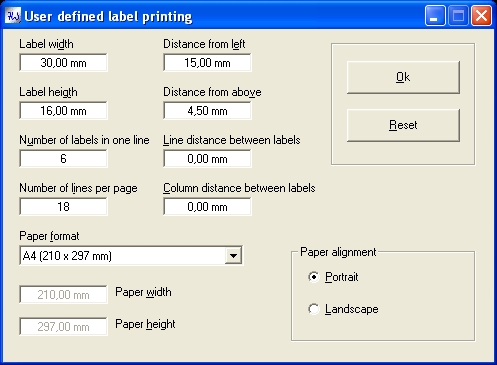This screenshot has height=365, width=497.
Task: Focus the Distance from left input field
Action: pyautogui.click(x=207, y=63)
